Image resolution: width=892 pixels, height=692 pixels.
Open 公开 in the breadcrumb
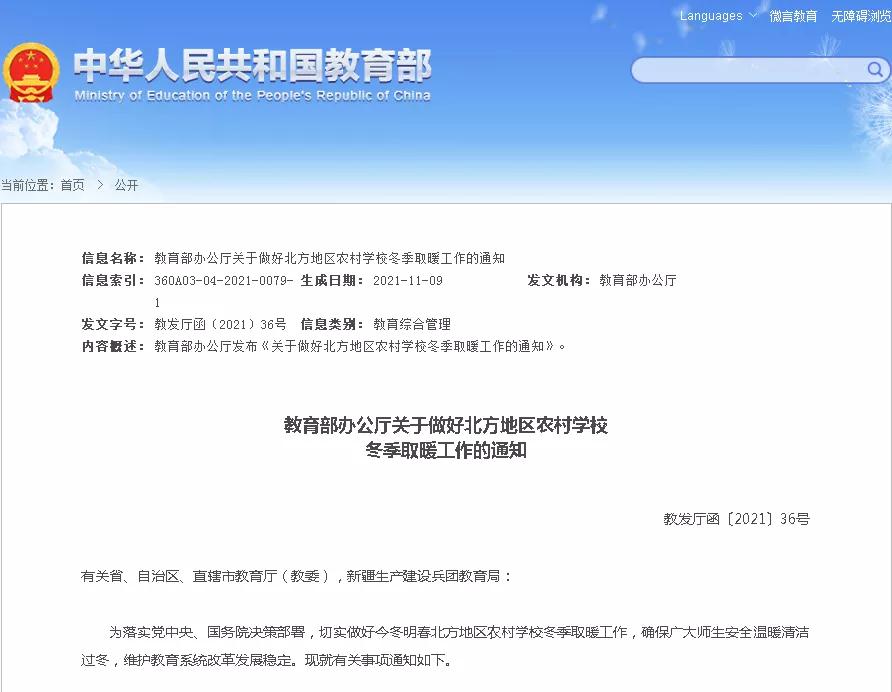126,185
